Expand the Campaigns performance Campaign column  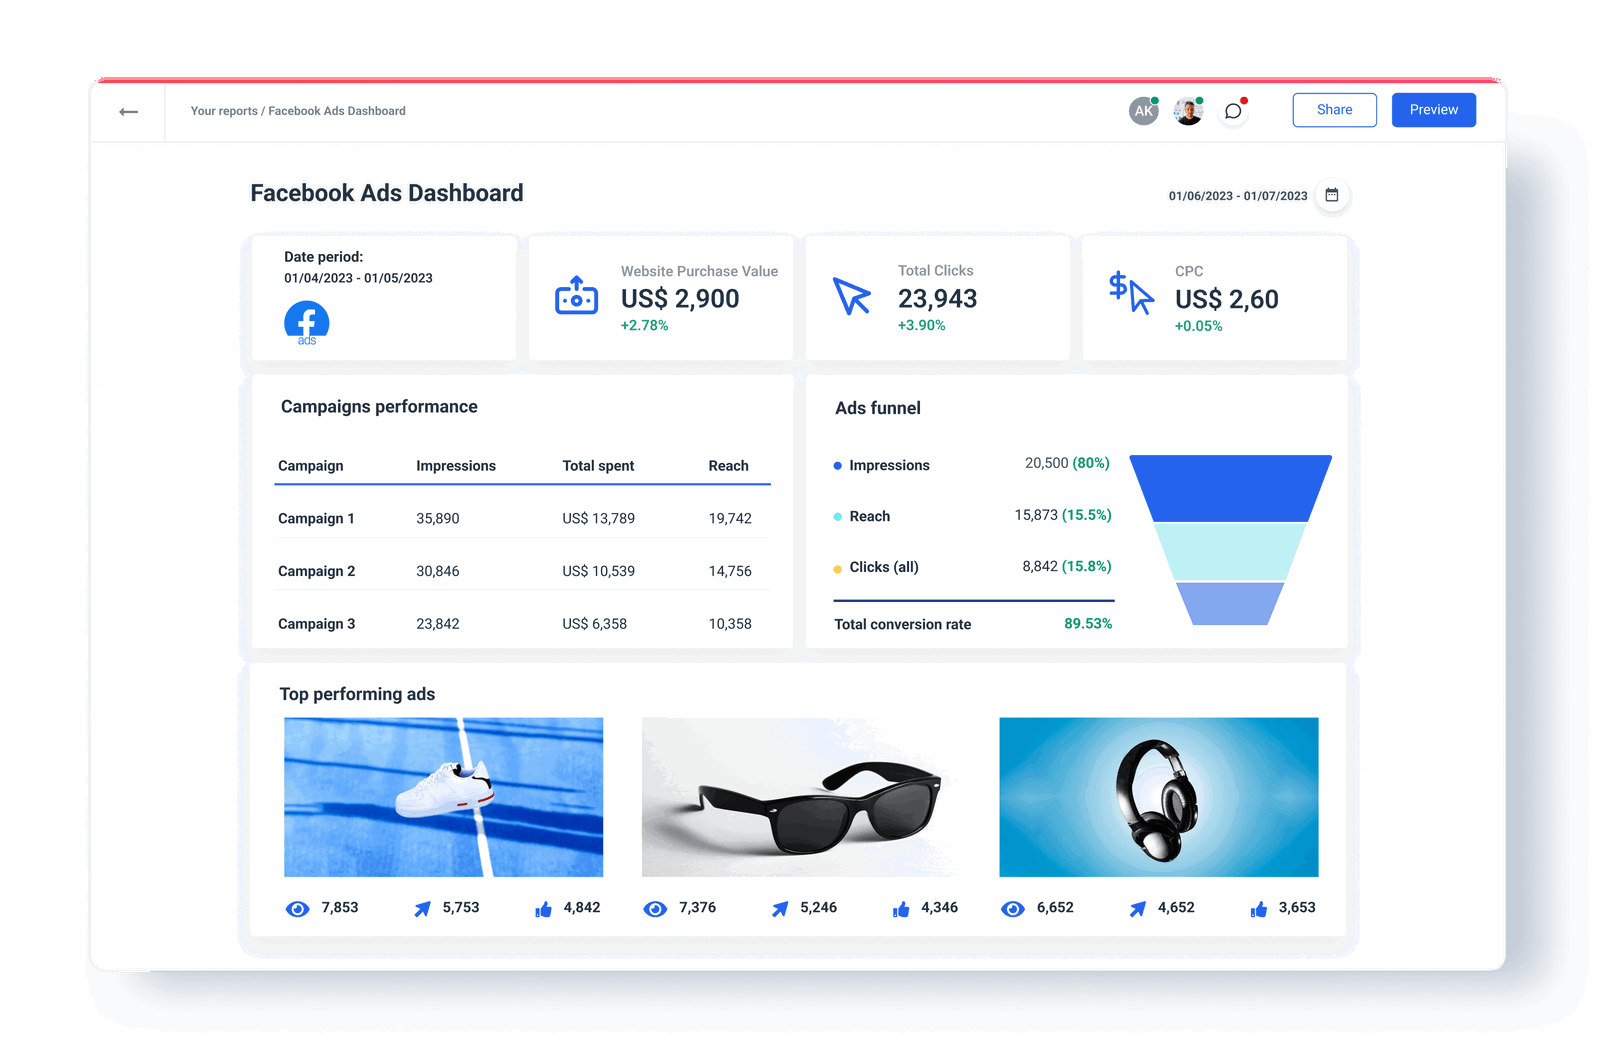coord(310,465)
